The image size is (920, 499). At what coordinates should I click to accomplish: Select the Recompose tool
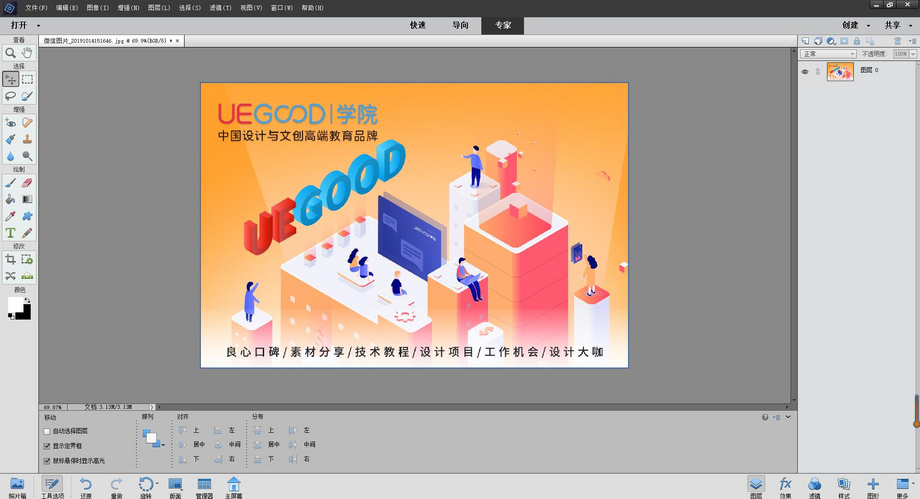(x=27, y=259)
